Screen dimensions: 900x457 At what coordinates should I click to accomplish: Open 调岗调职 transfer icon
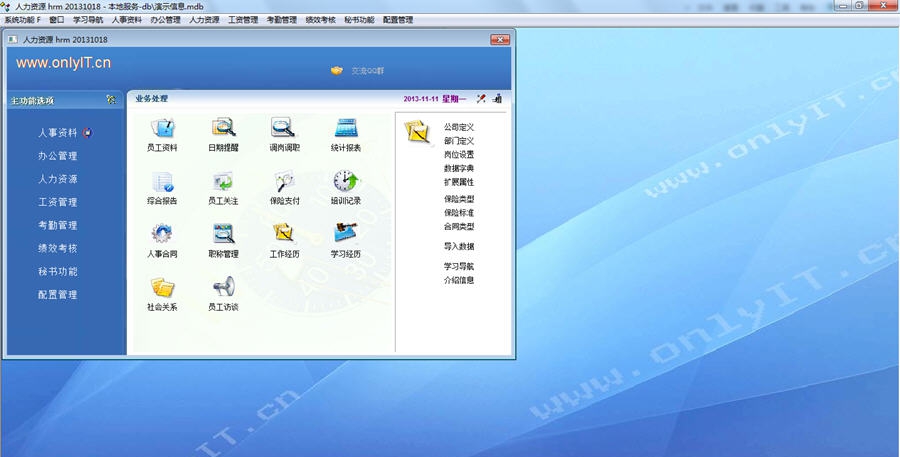[284, 128]
